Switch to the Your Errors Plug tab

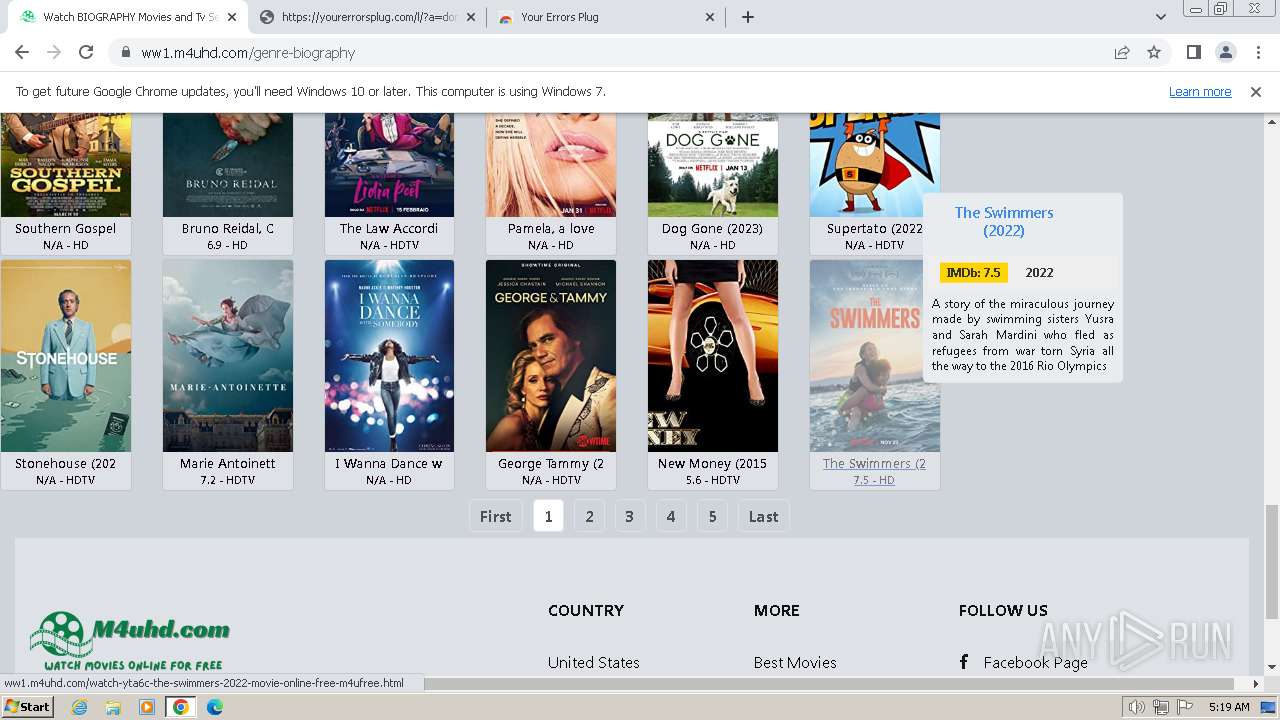606,17
